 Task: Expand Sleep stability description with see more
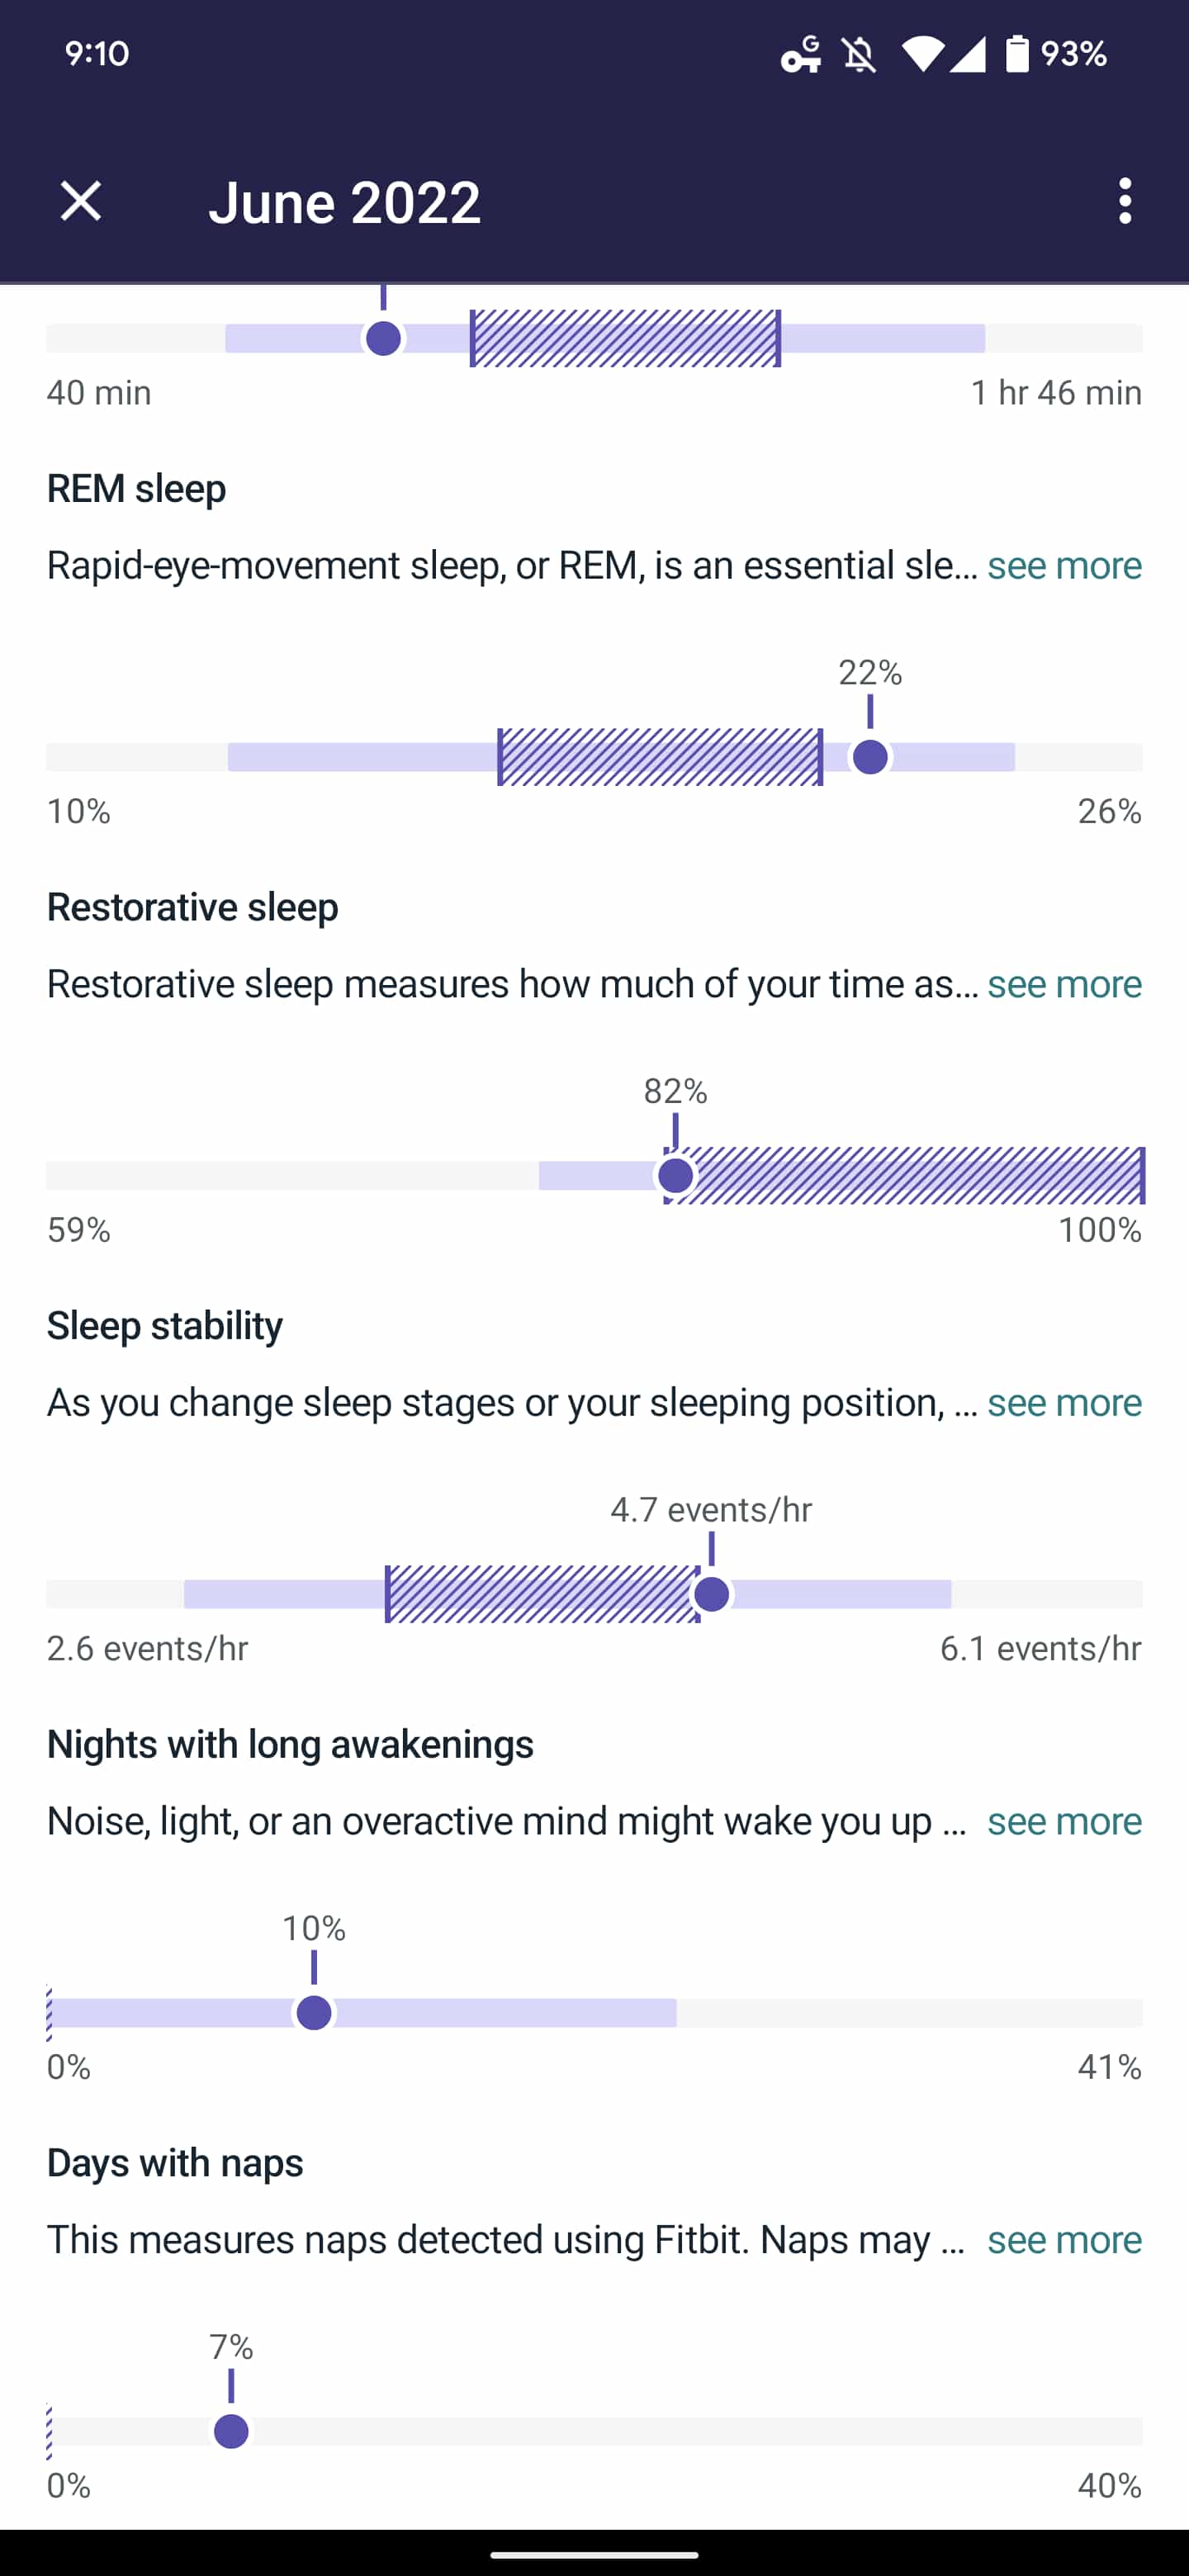coord(1064,1403)
